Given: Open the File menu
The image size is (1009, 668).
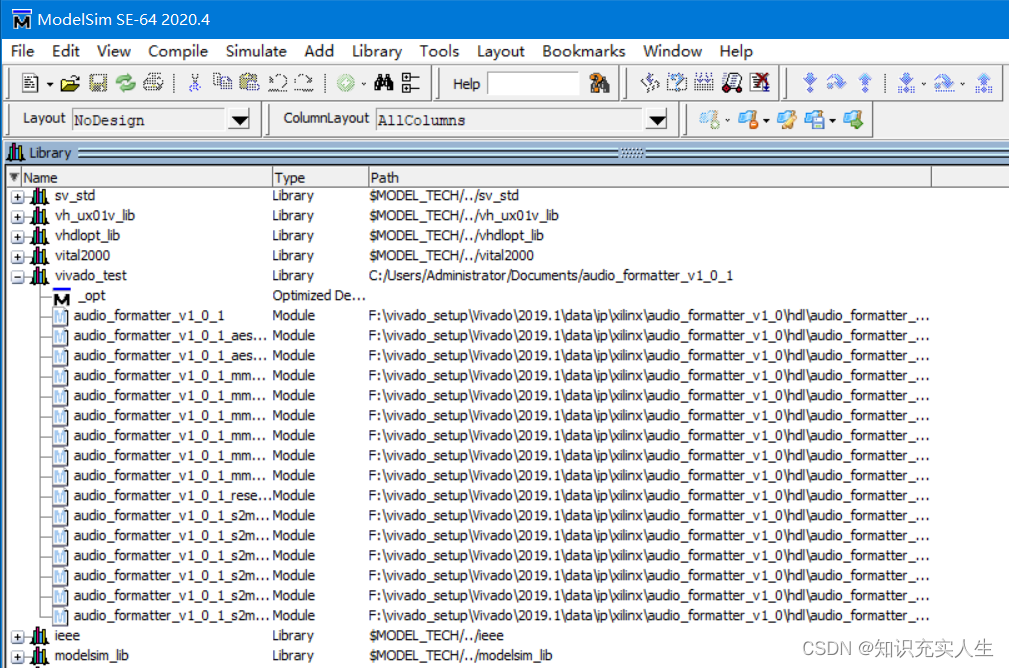Looking at the screenshot, I should (x=23, y=51).
